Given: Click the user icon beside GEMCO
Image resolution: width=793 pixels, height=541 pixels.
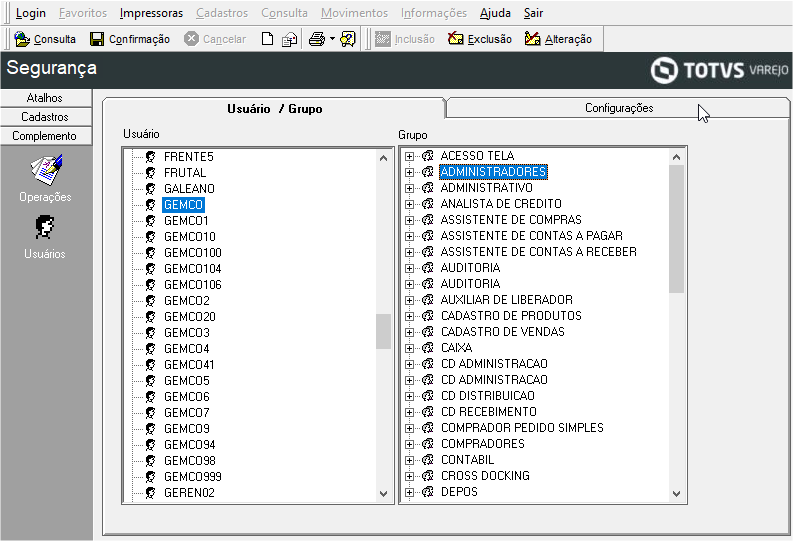Looking at the screenshot, I should click(x=150, y=205).
